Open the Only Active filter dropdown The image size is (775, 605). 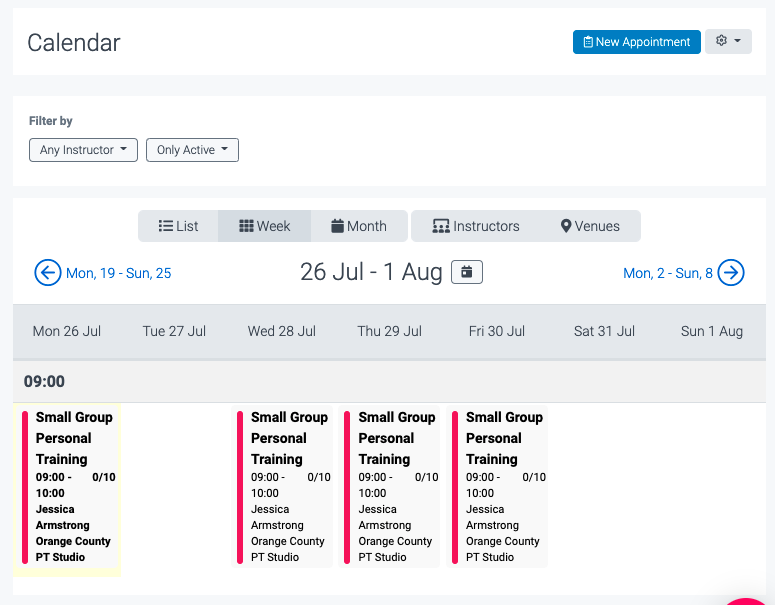click(192, 150)
